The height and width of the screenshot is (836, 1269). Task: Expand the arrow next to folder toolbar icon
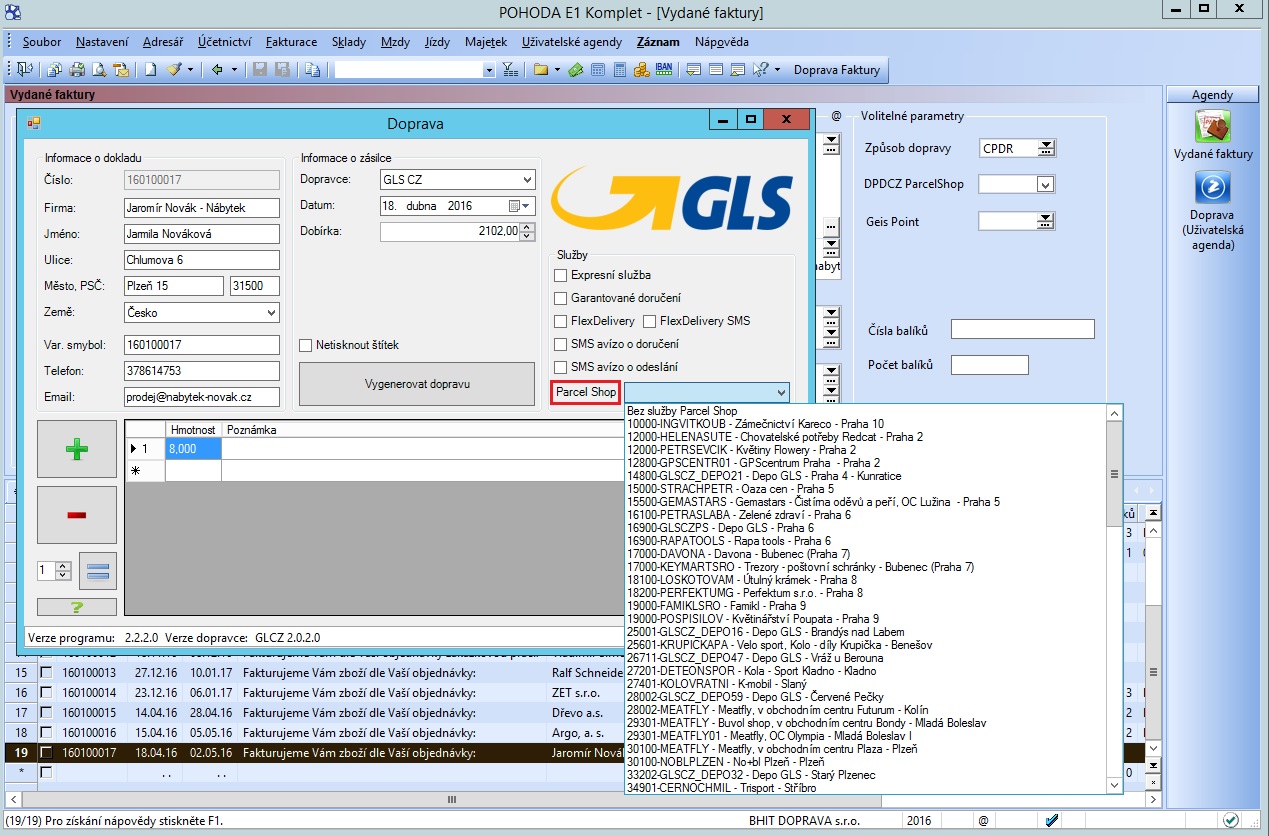(x=558, y=70)
